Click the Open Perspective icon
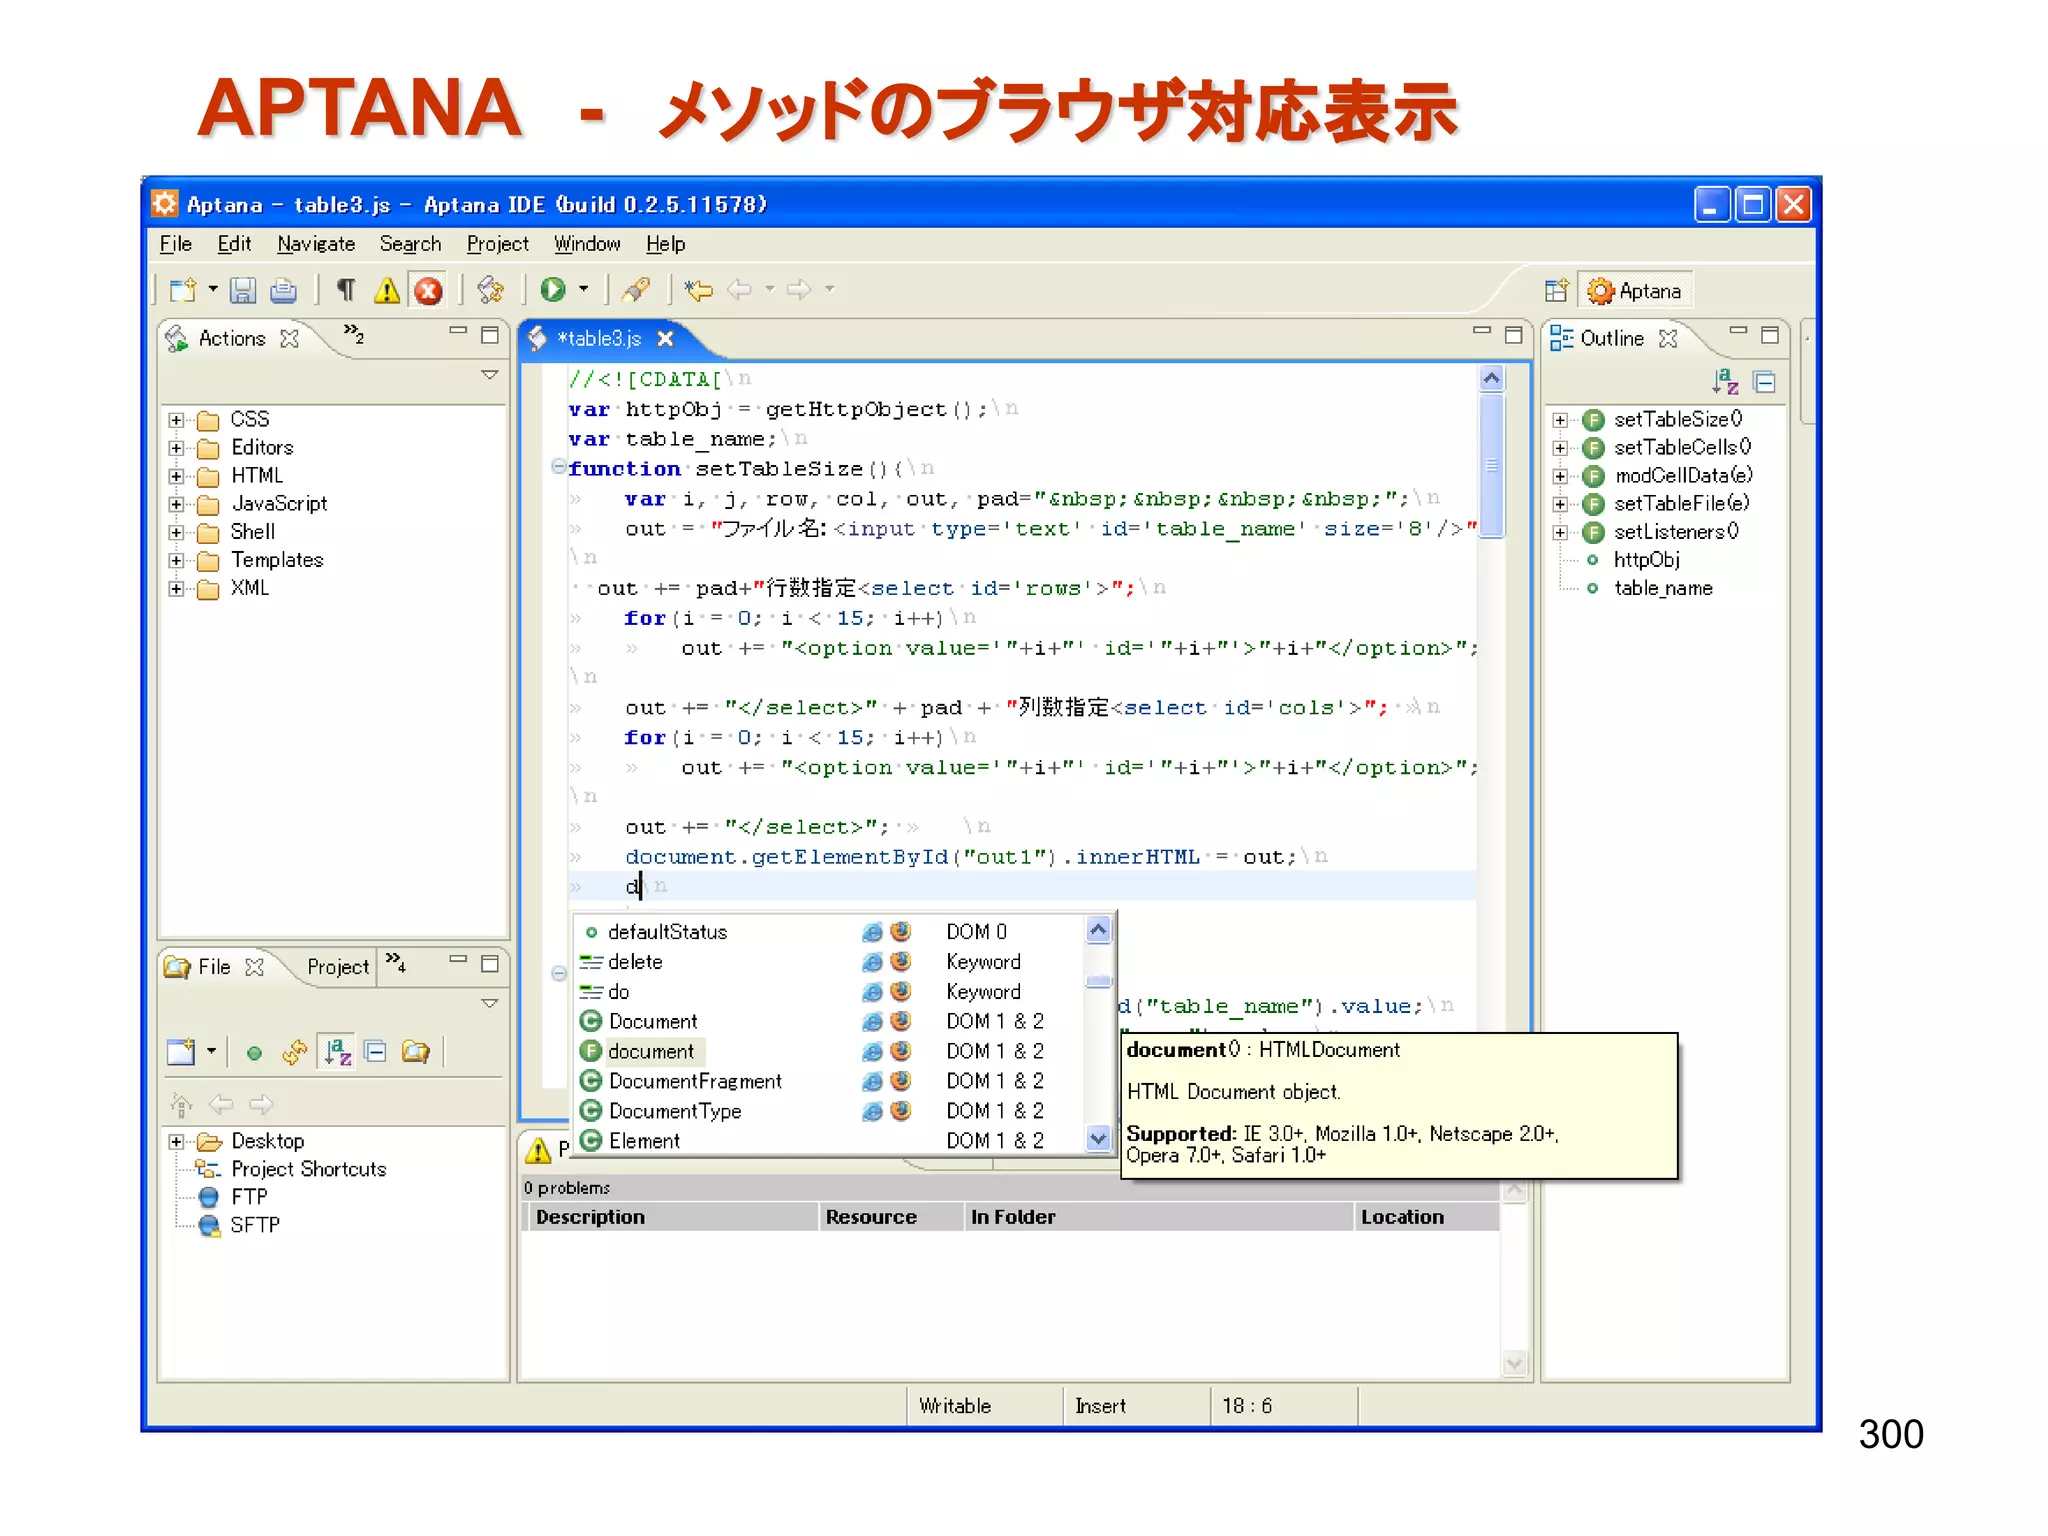 1556,291
